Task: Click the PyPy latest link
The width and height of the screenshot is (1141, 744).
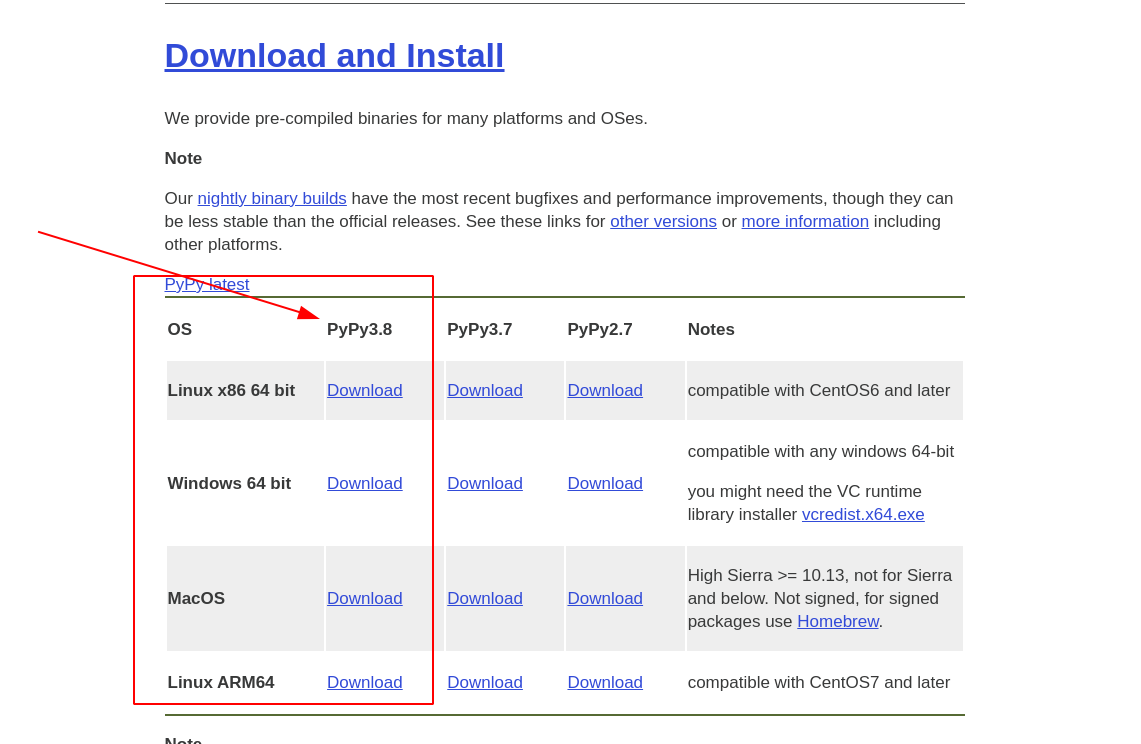Action: pyautogui.click(x=207, y=285)
